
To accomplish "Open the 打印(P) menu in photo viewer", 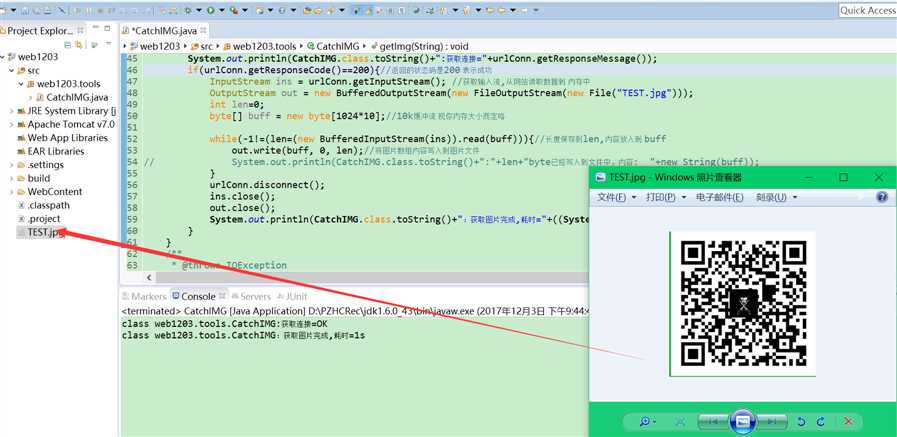I will 665,197.
